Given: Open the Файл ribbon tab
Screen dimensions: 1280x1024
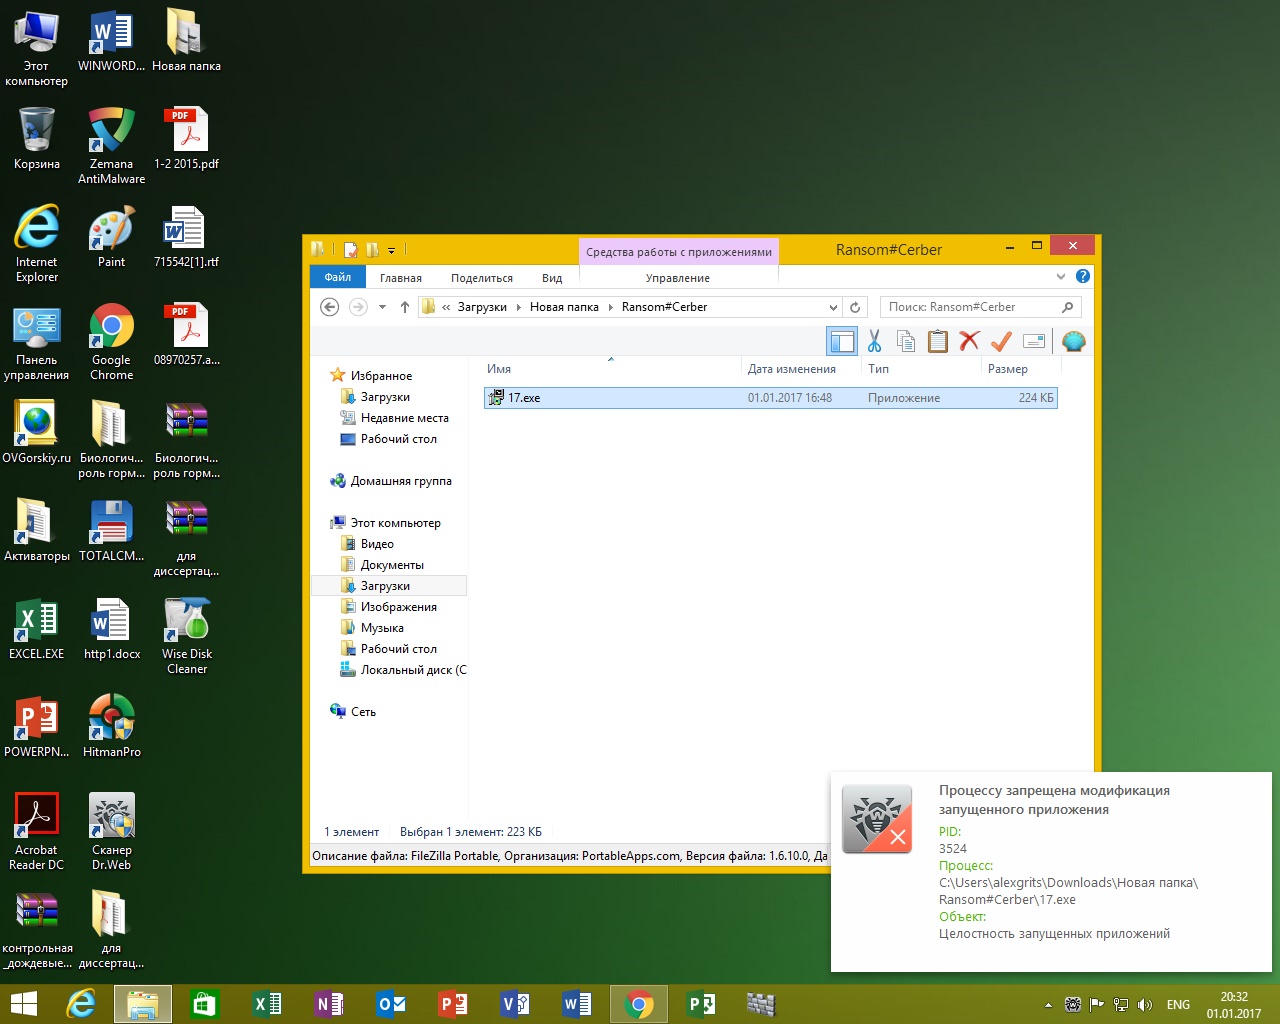Looking at the screenshot, I should click(338, 277).
